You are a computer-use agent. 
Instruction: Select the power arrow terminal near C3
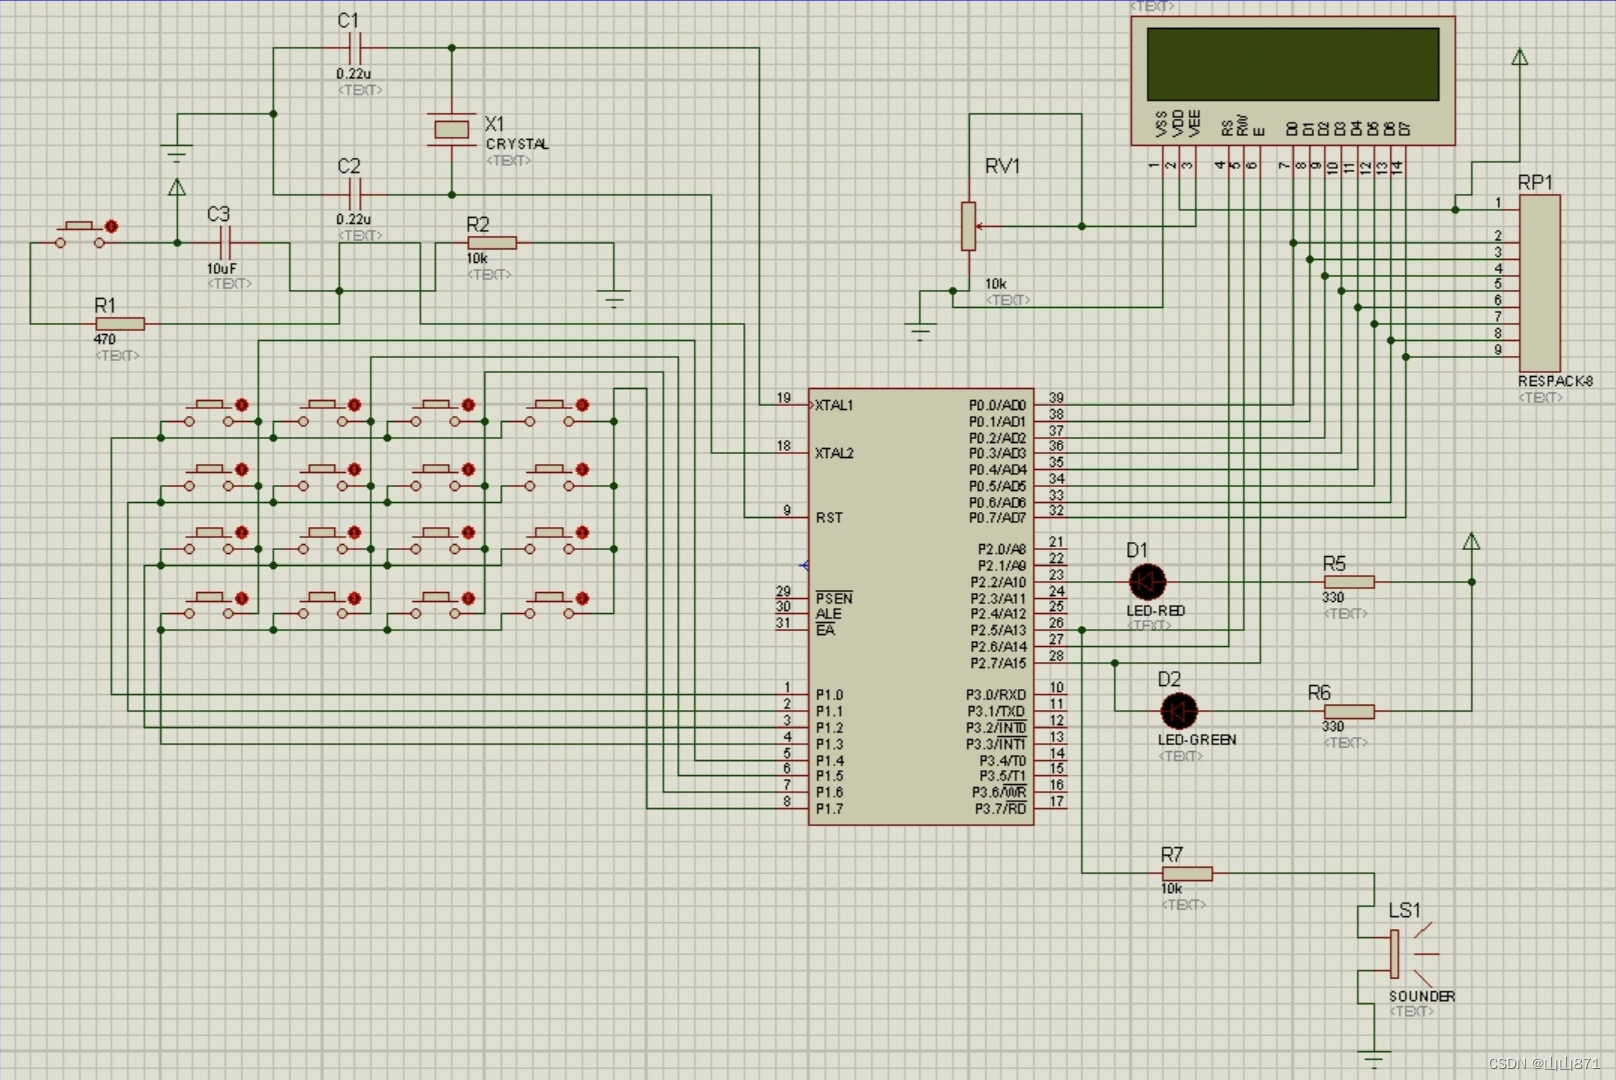coord(177,187)
